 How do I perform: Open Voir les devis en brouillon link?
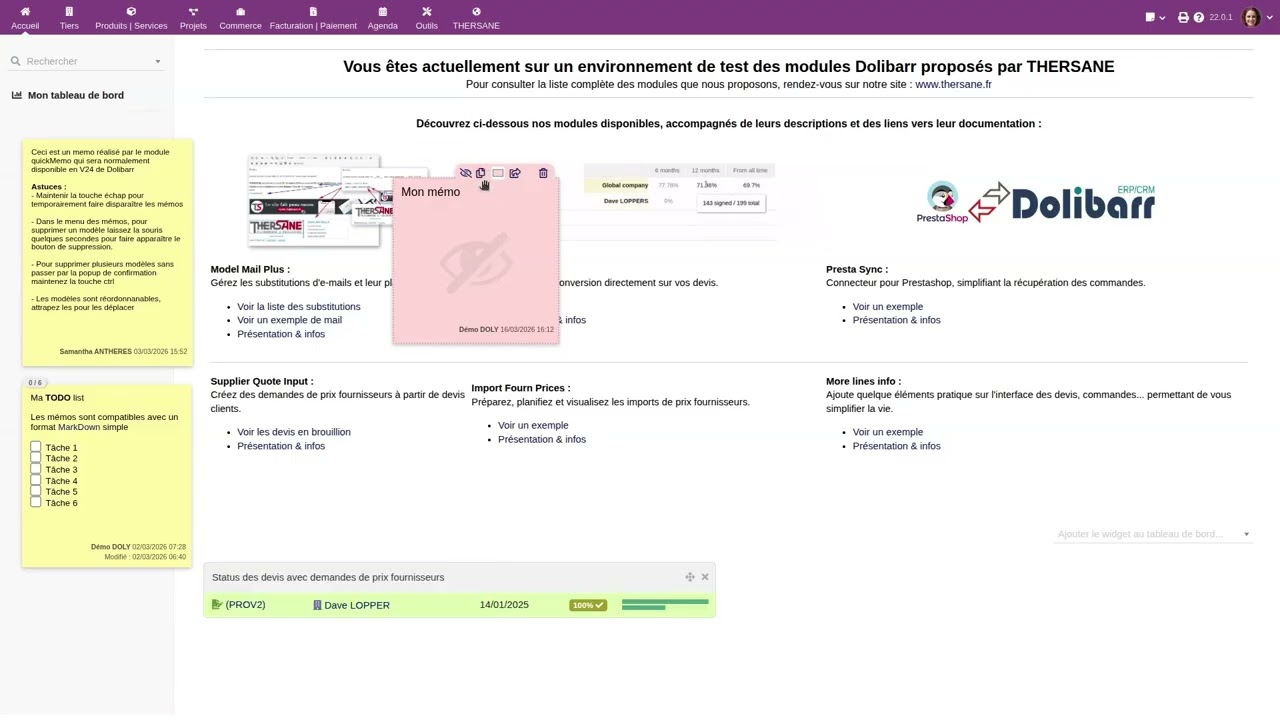point(294,432)
